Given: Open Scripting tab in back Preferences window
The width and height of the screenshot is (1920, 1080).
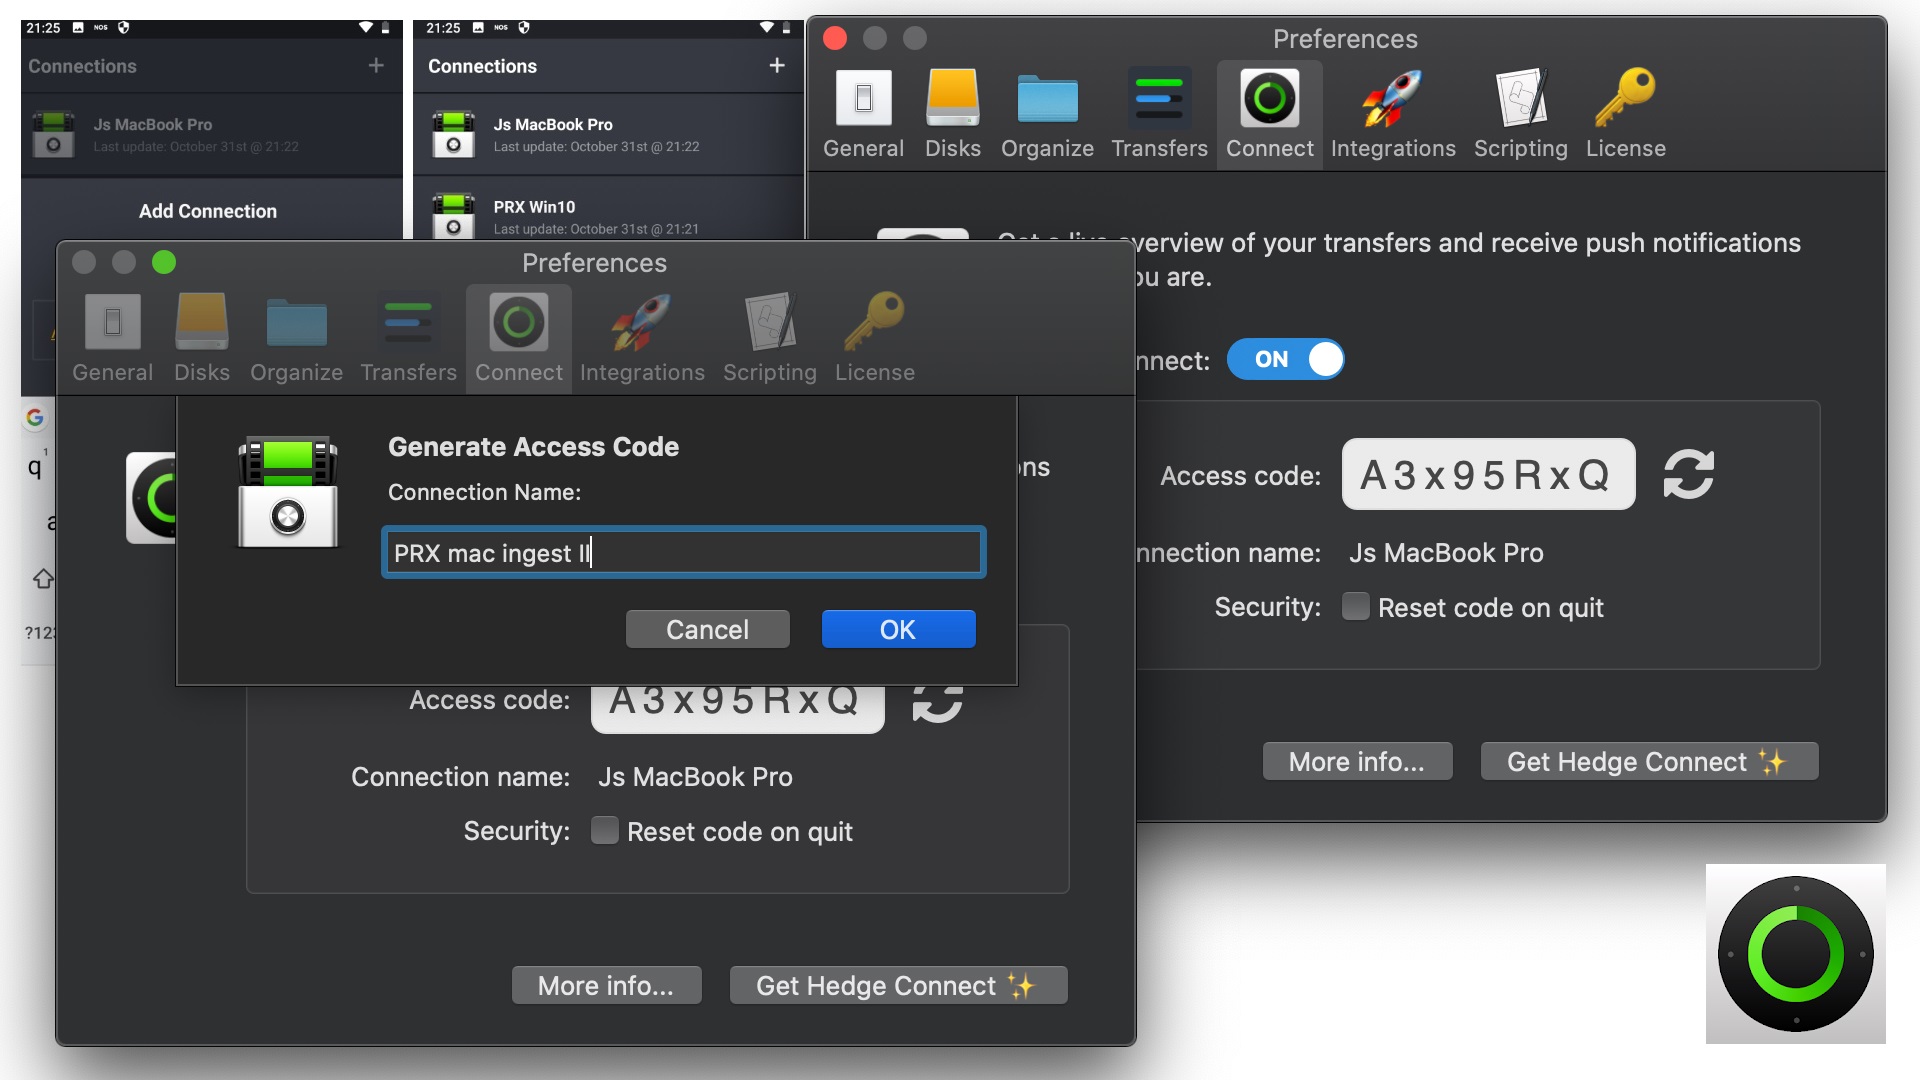Looking at the screenshot, I should (x=1520, y=115).
